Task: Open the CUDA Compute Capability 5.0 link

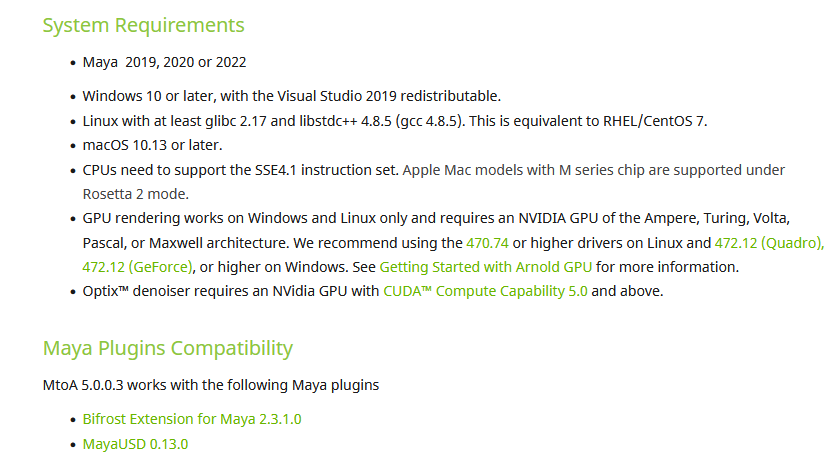Action: click(x=485, y=291)
